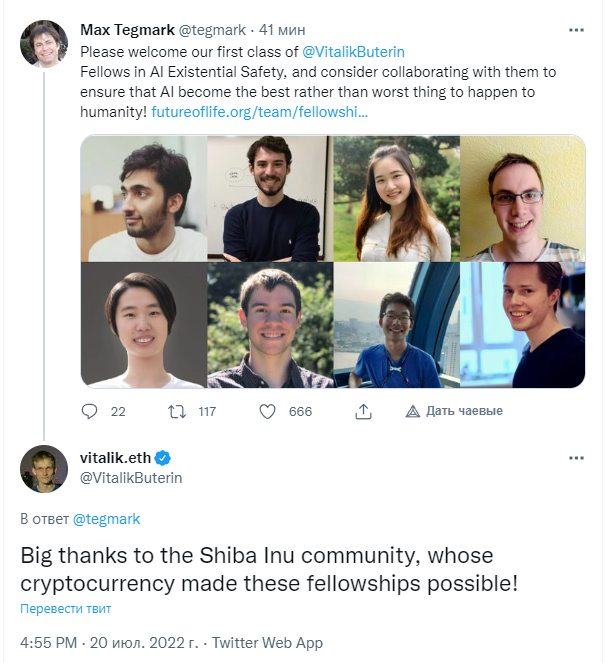The height and width of the screenshot is (663, 605).
Task: Open the futureoflife.org fellowship link
Action: (x=260, y=112)
